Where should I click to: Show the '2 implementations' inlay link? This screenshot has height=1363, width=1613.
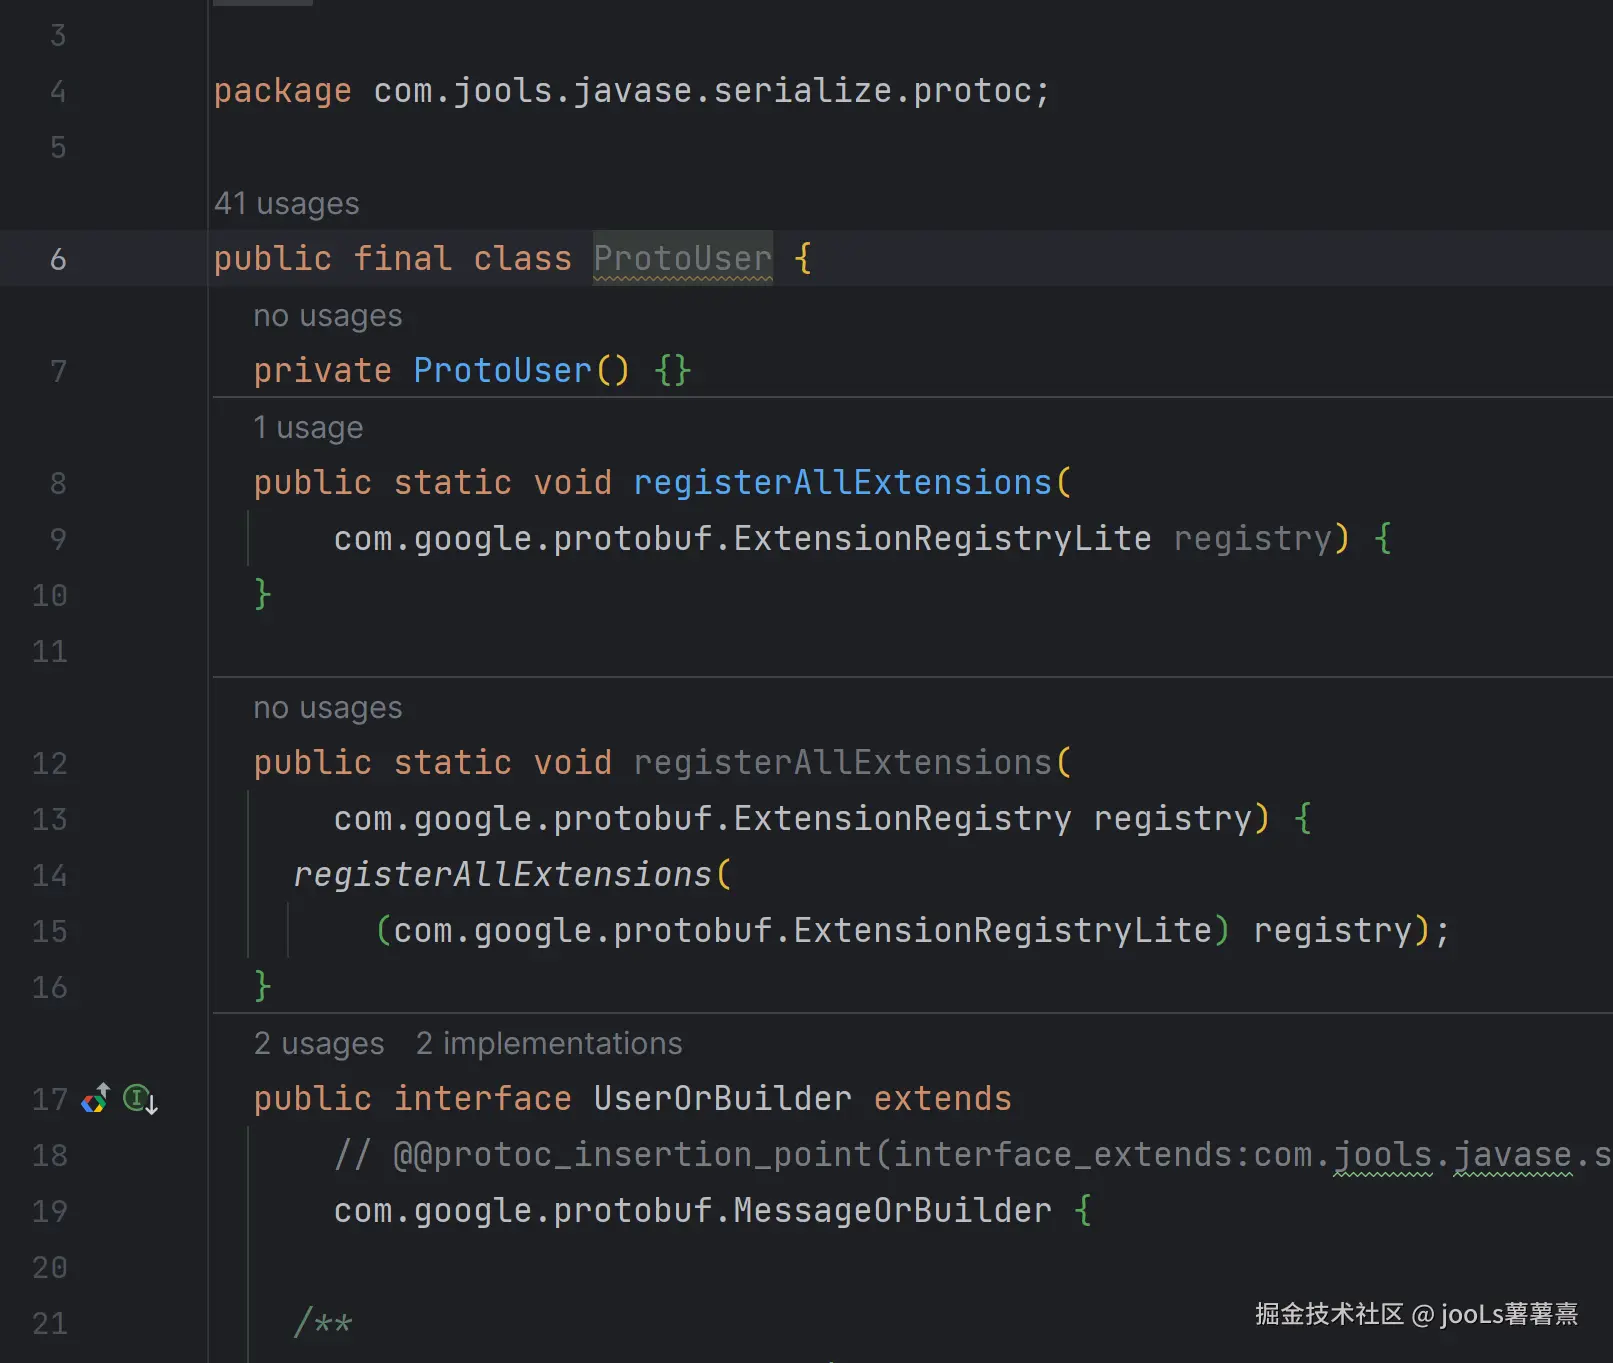(x=548, y=1043)
